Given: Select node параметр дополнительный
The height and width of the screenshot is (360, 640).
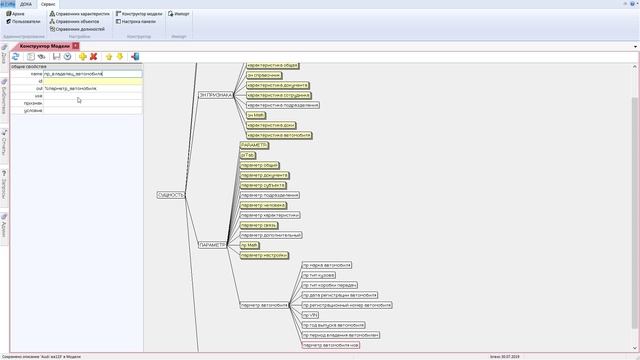Looking at the screenshot, I should pyautogui.click(x=271, y=235).
